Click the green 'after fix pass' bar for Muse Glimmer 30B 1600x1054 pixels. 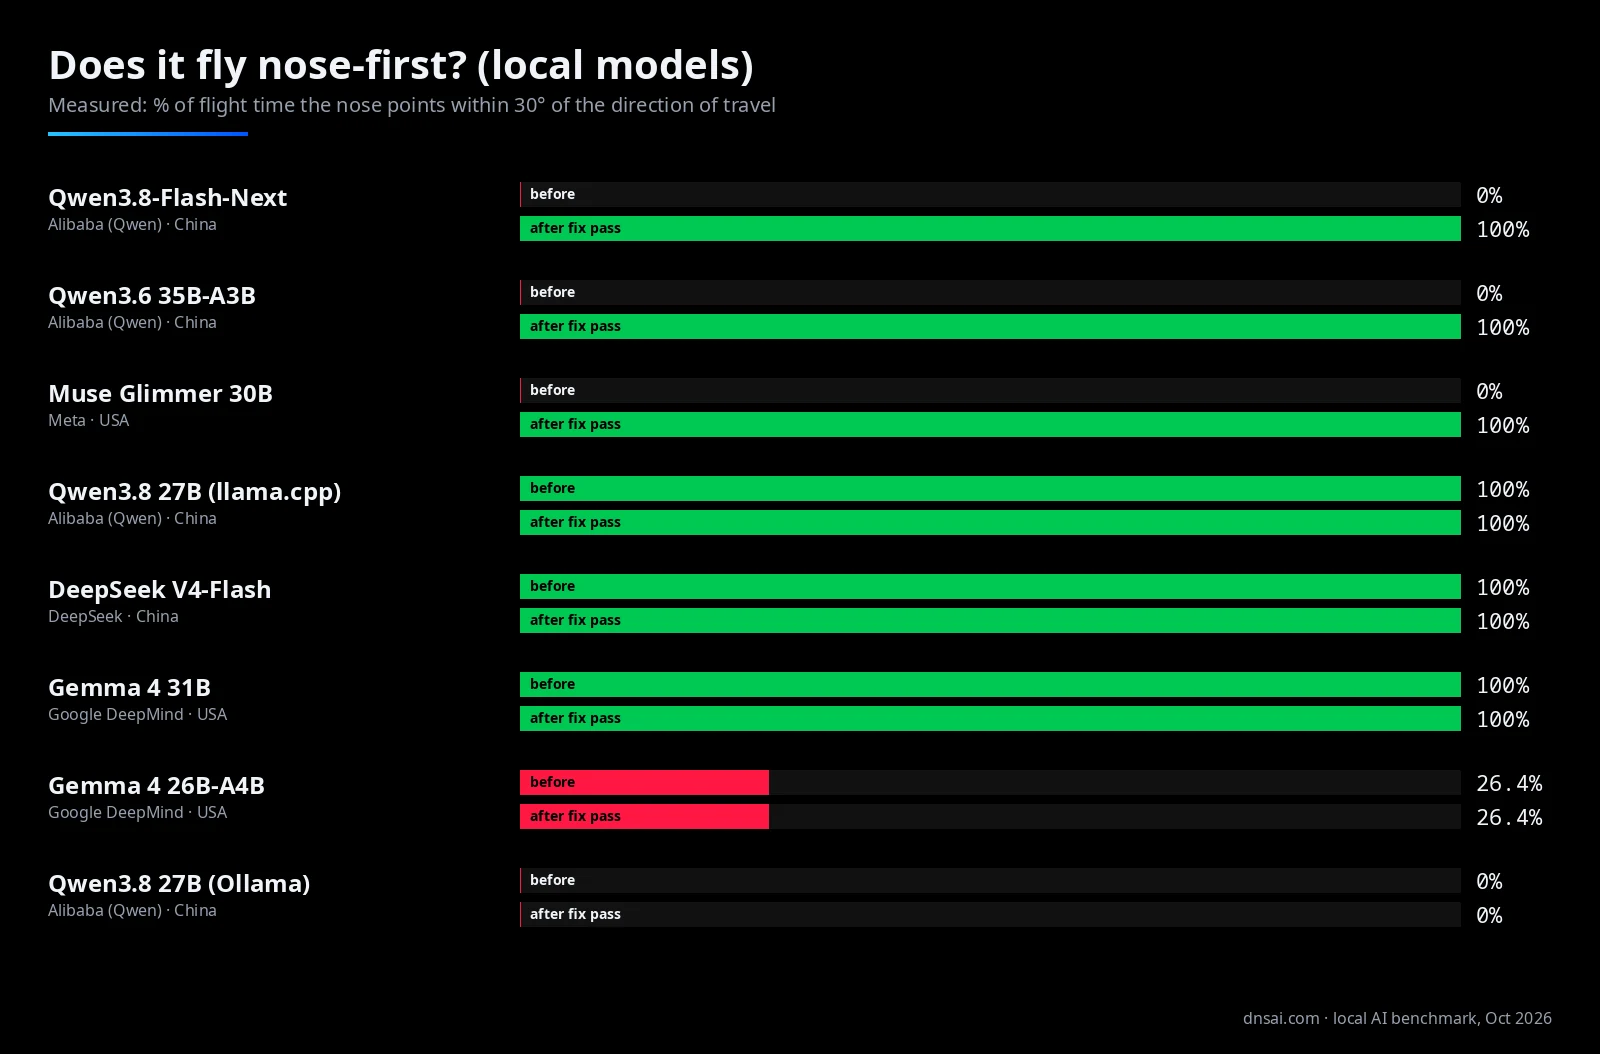[990, 424]
